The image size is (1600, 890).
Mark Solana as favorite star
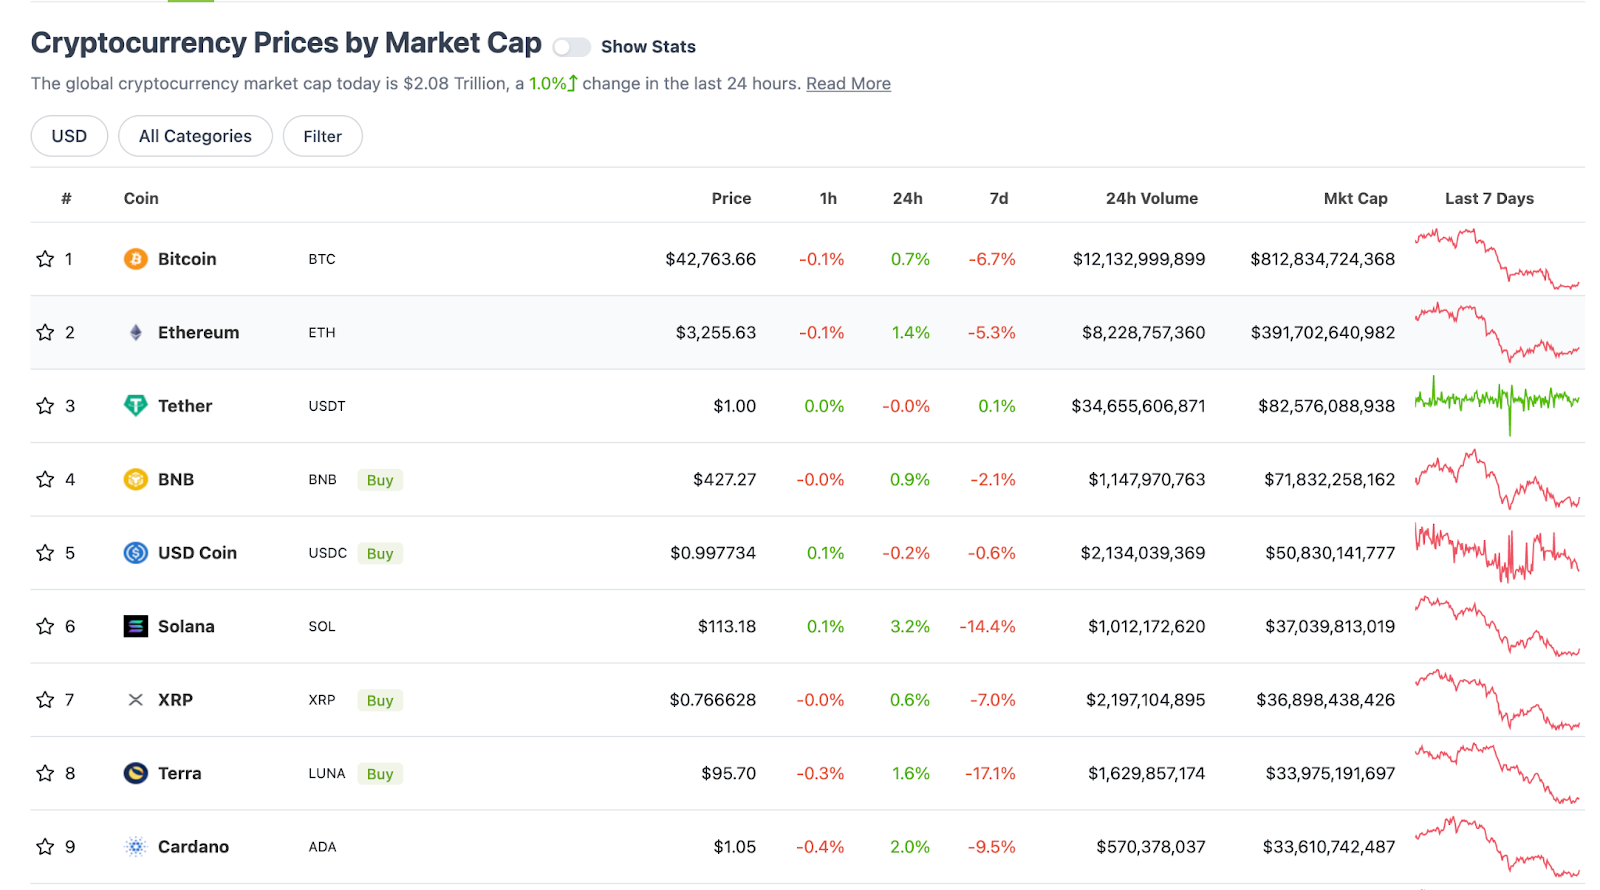tap(45, 626)
